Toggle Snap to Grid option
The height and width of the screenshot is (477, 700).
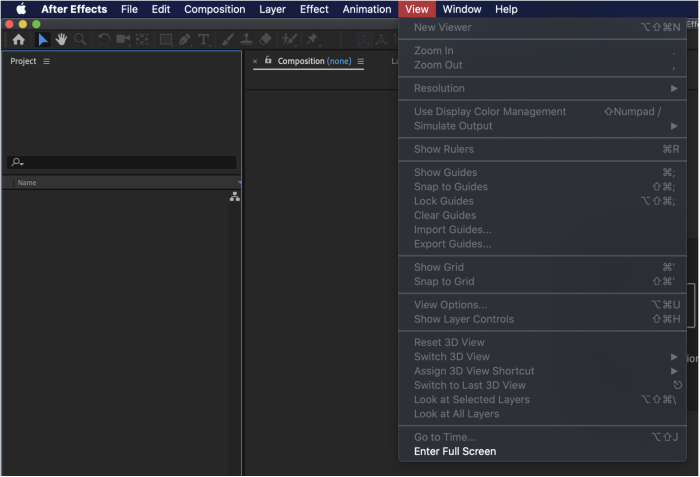point(542,281)
